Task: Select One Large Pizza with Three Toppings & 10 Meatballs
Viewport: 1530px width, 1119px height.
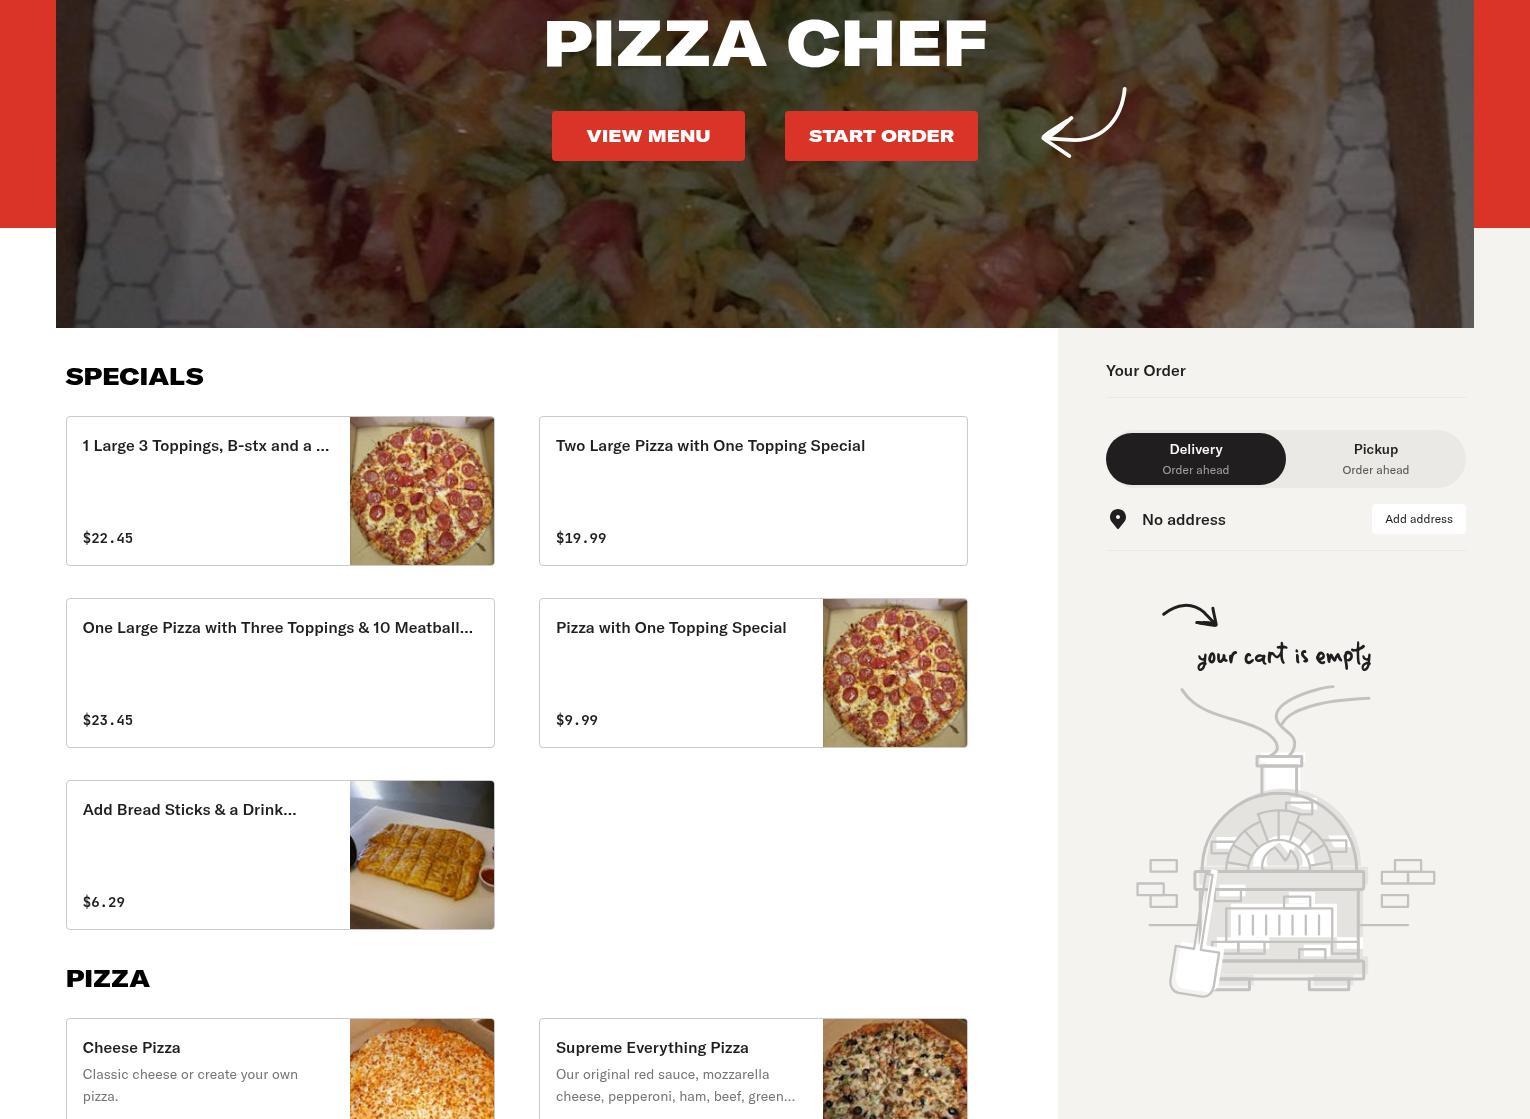Action: coord(280,673)
